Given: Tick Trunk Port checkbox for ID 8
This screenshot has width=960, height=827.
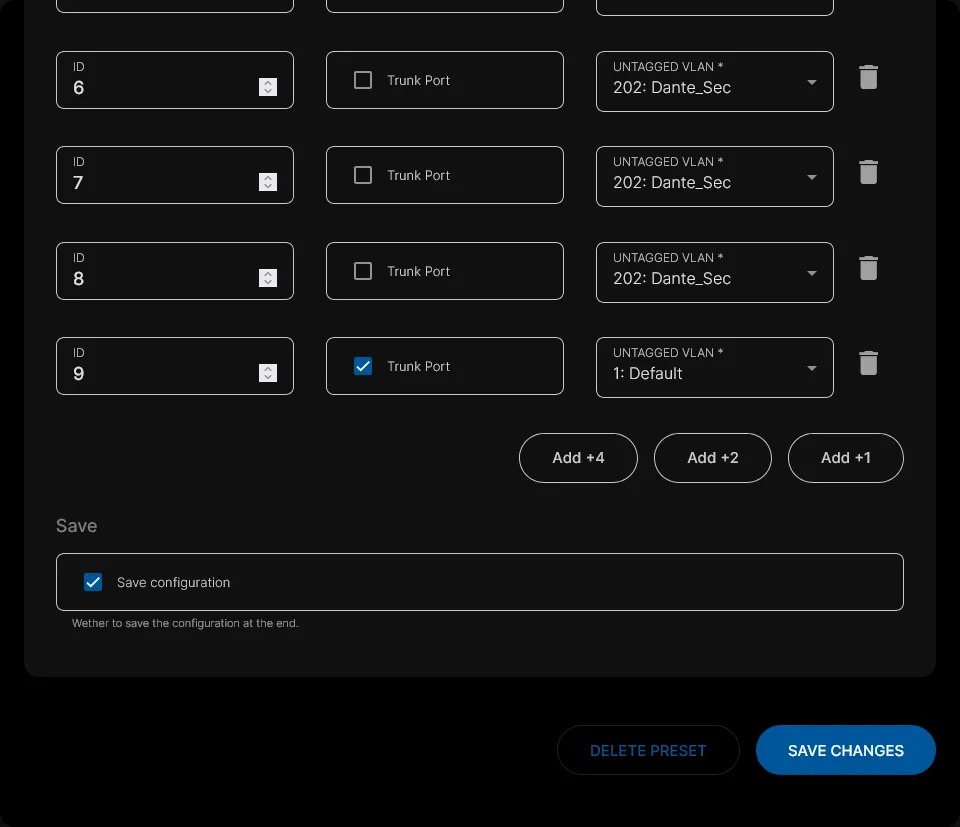Looking at the screenshot, I should pos(363,271).
